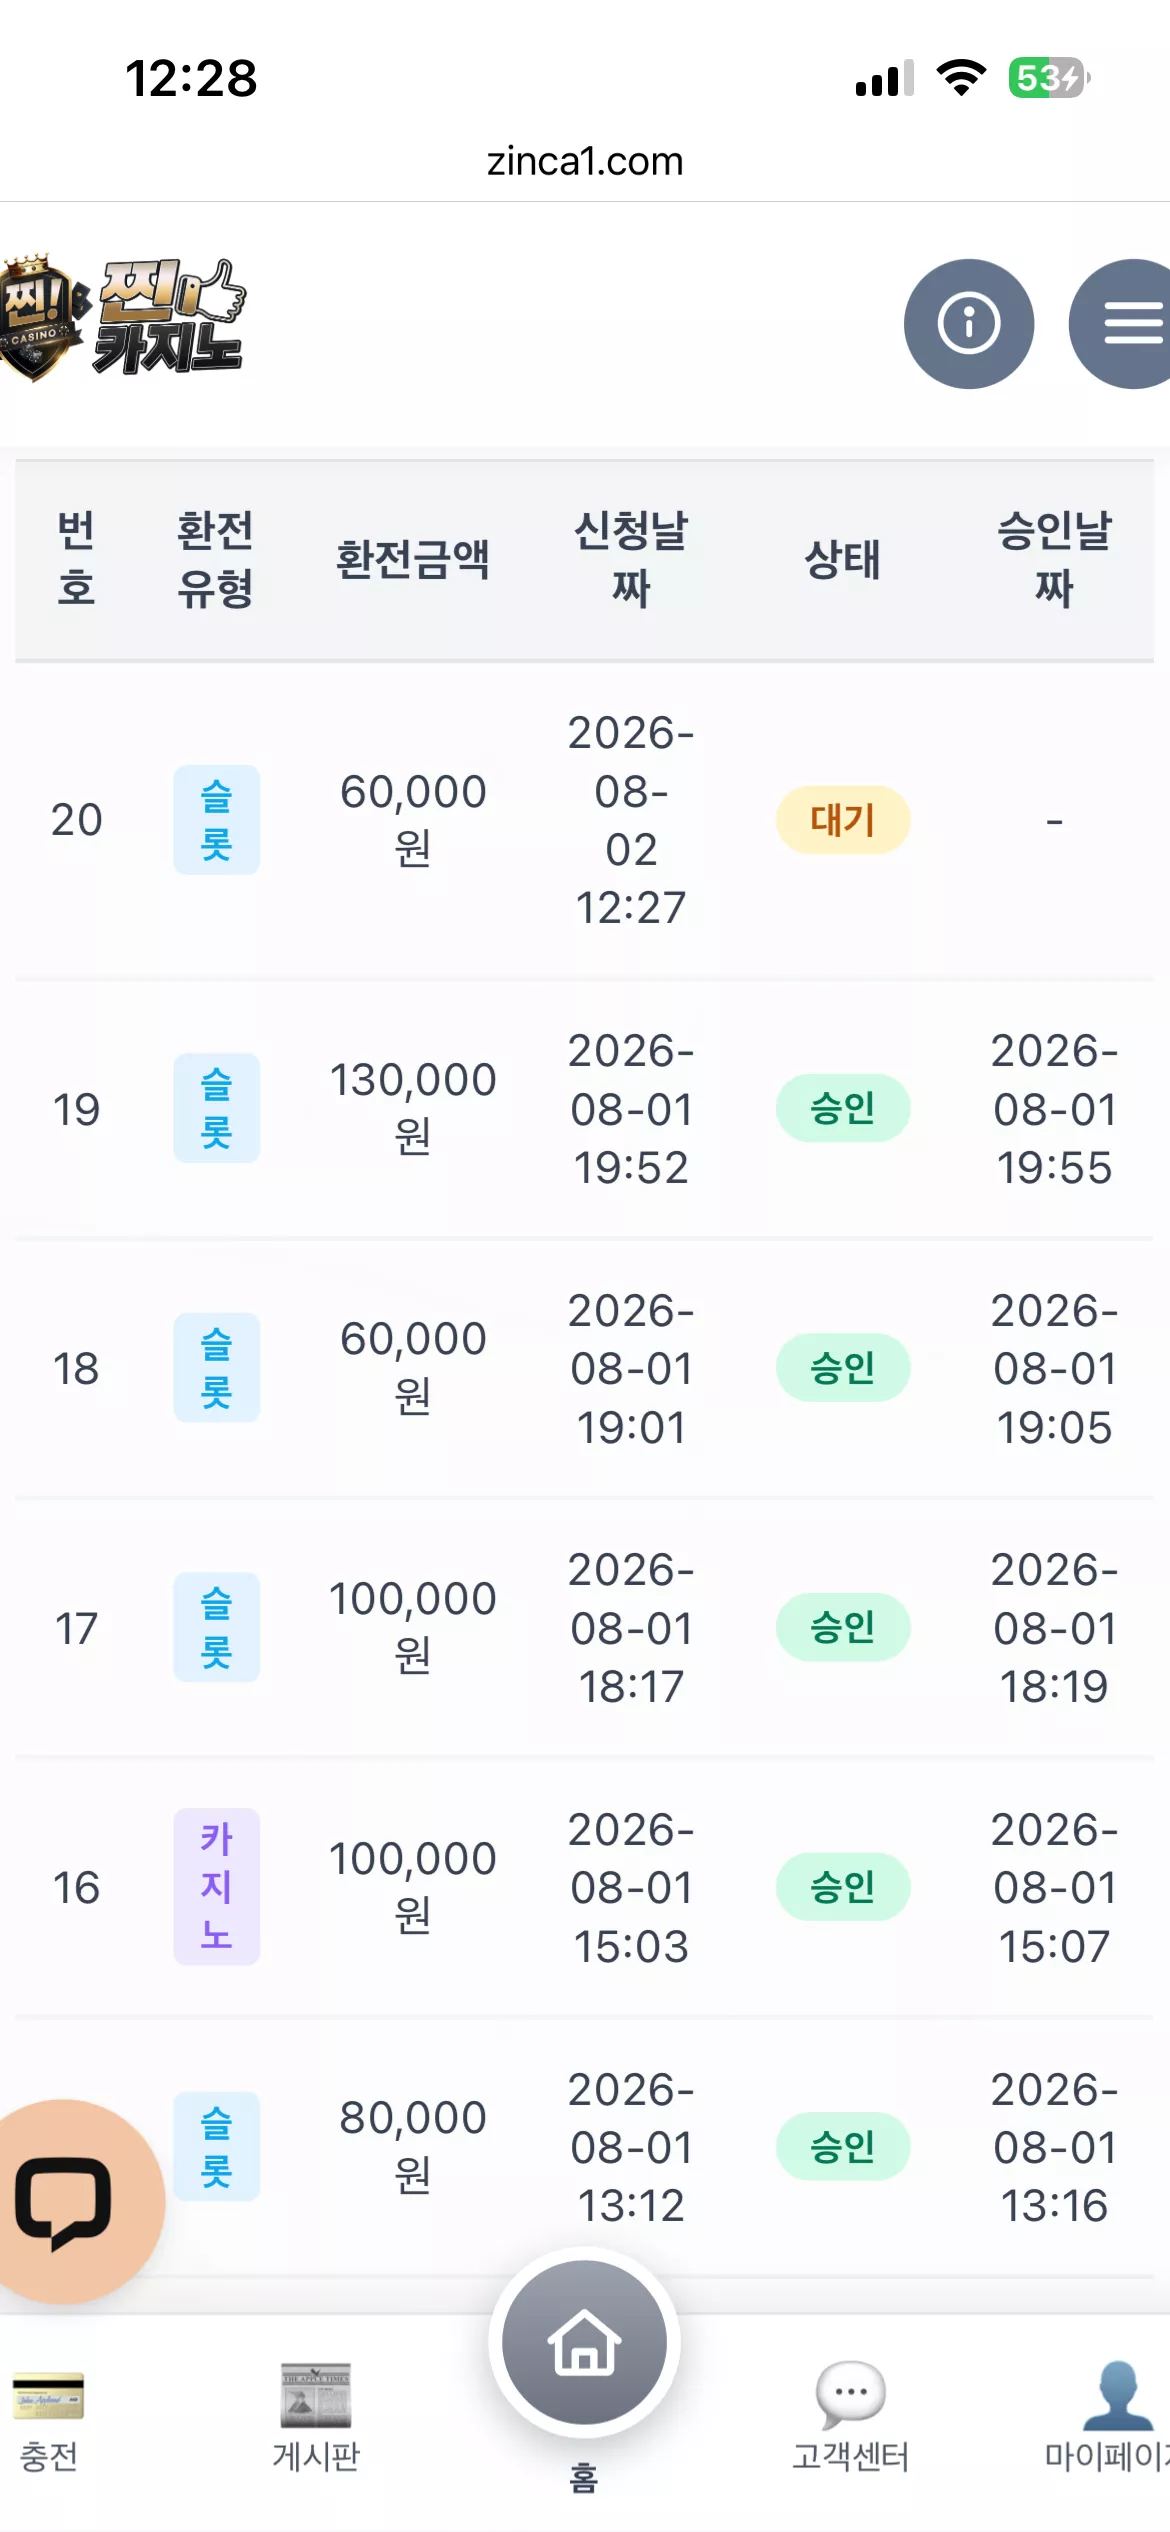Viewport: 1170px width, 2532px height.
Task: Open 마이페이지 person icon
Action: pyautogui.click(x=1118, y=2395)
